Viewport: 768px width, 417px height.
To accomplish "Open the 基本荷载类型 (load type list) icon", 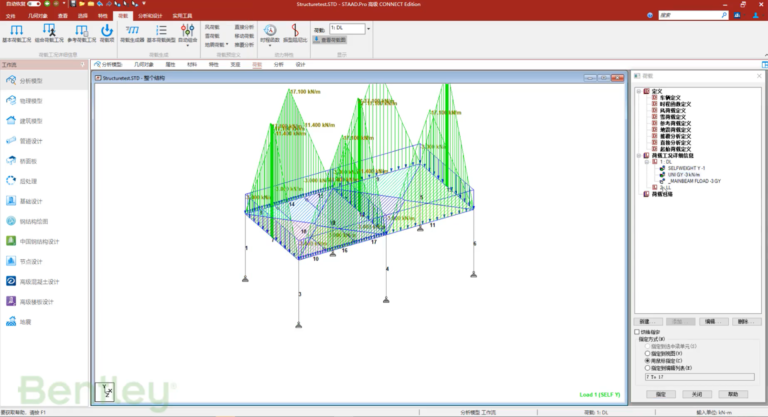I will pyautogui.click(x=161, y=33).
